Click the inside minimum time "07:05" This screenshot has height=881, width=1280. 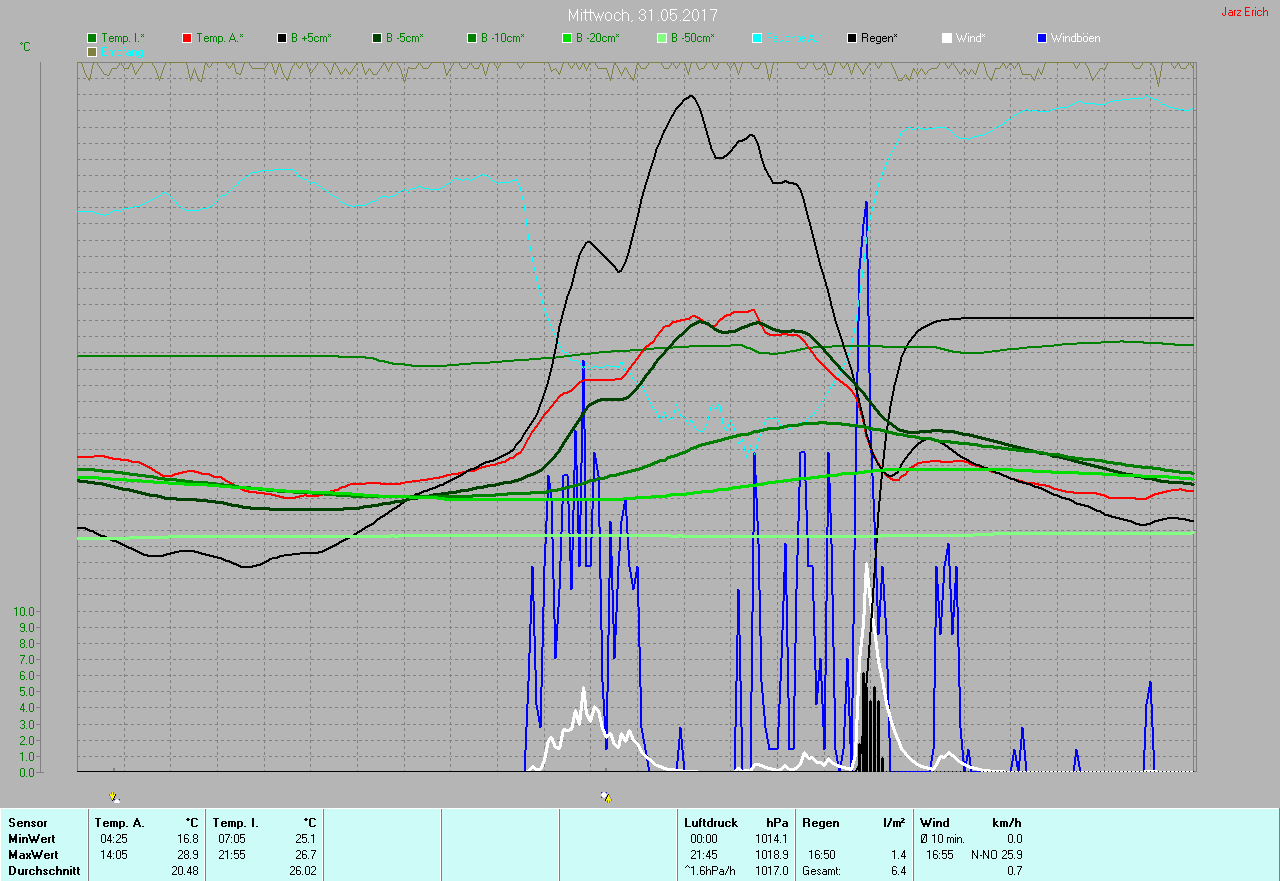(x=232, y=839)
